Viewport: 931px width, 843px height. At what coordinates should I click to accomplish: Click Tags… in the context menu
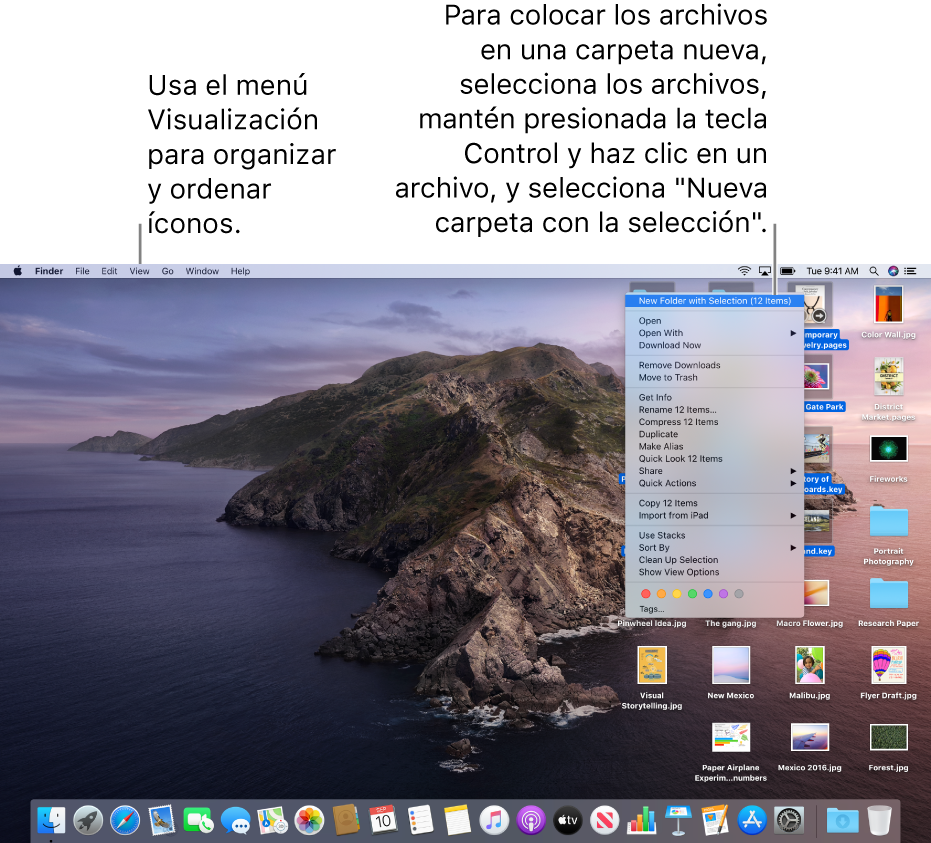651,609
